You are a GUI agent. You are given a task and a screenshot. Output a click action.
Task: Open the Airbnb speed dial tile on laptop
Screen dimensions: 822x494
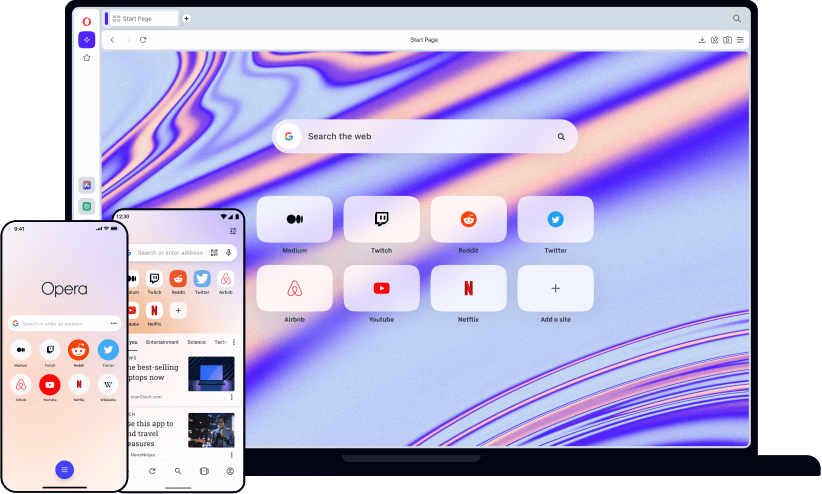[295, 288]
